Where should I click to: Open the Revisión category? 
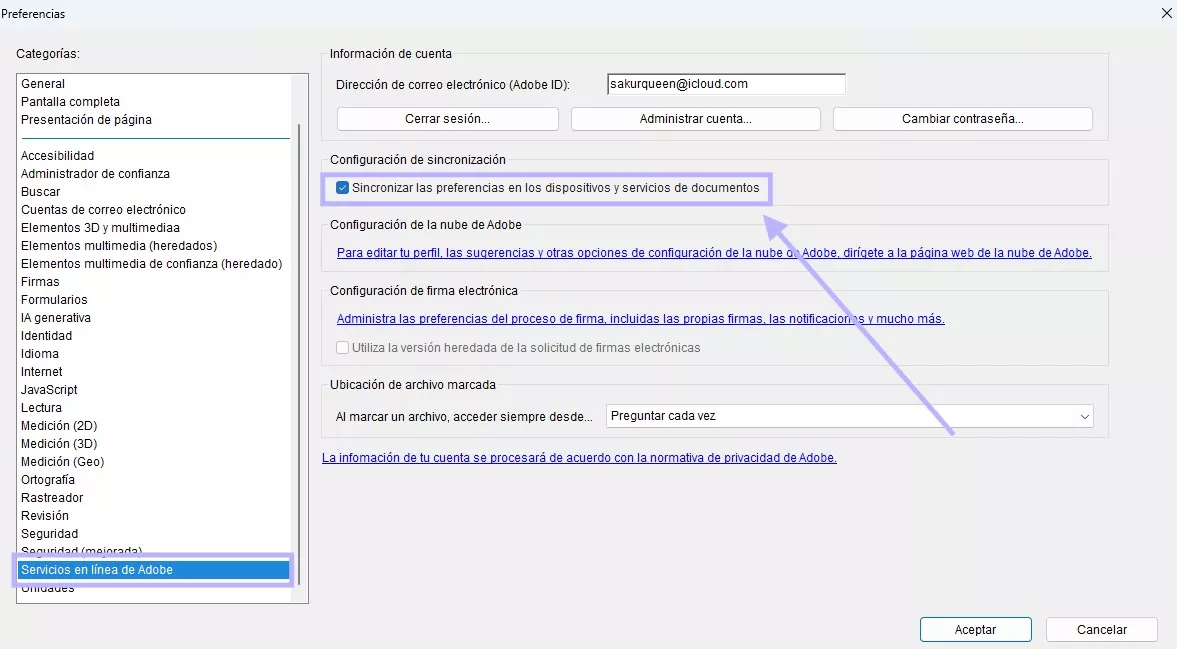coord(45,516)
